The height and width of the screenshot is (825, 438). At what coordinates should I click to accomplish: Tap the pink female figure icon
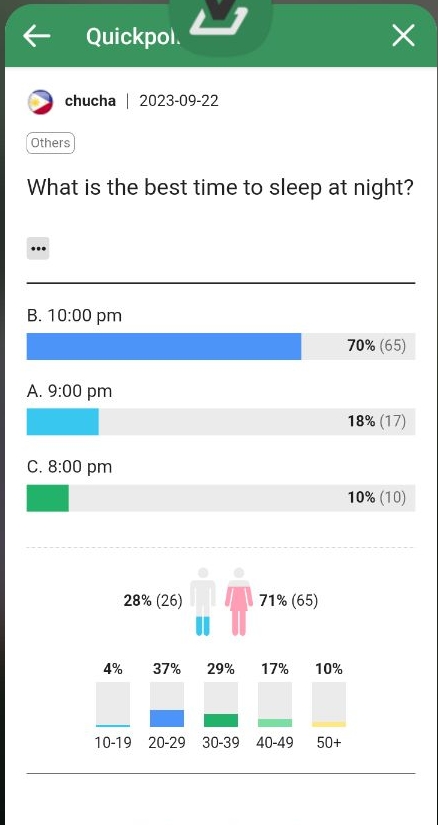tap(239, 601)
